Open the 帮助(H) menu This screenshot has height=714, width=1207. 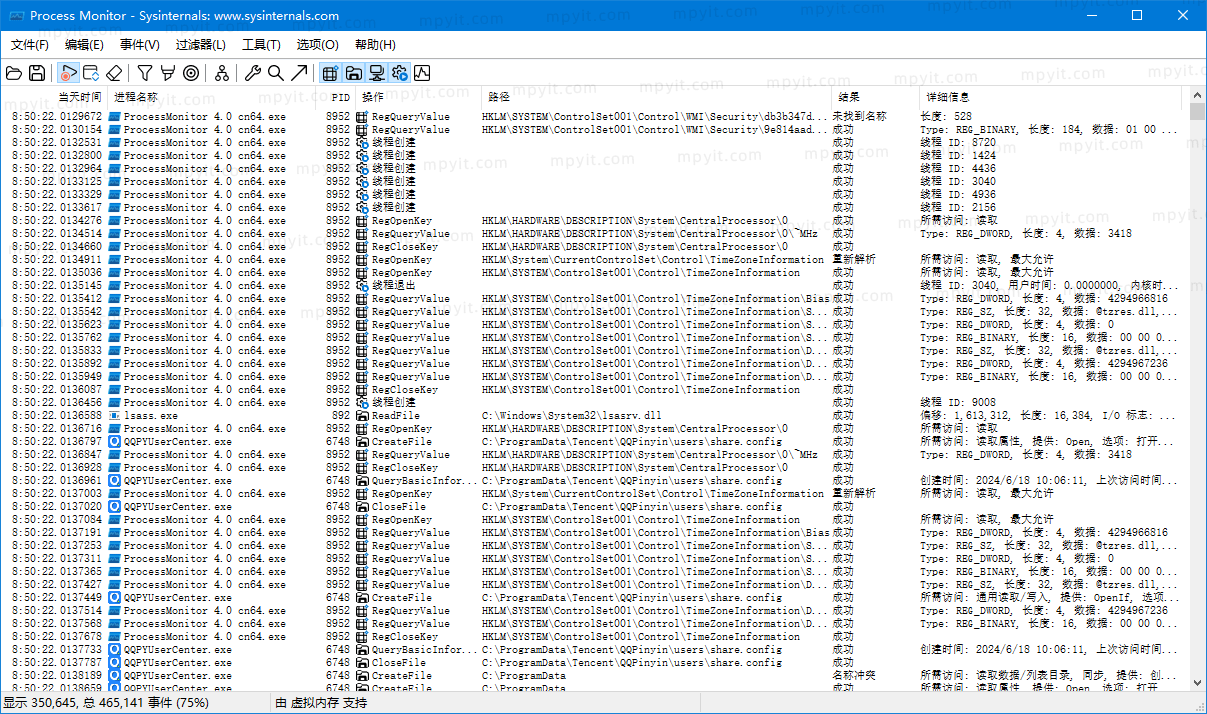tap(375, 45)
